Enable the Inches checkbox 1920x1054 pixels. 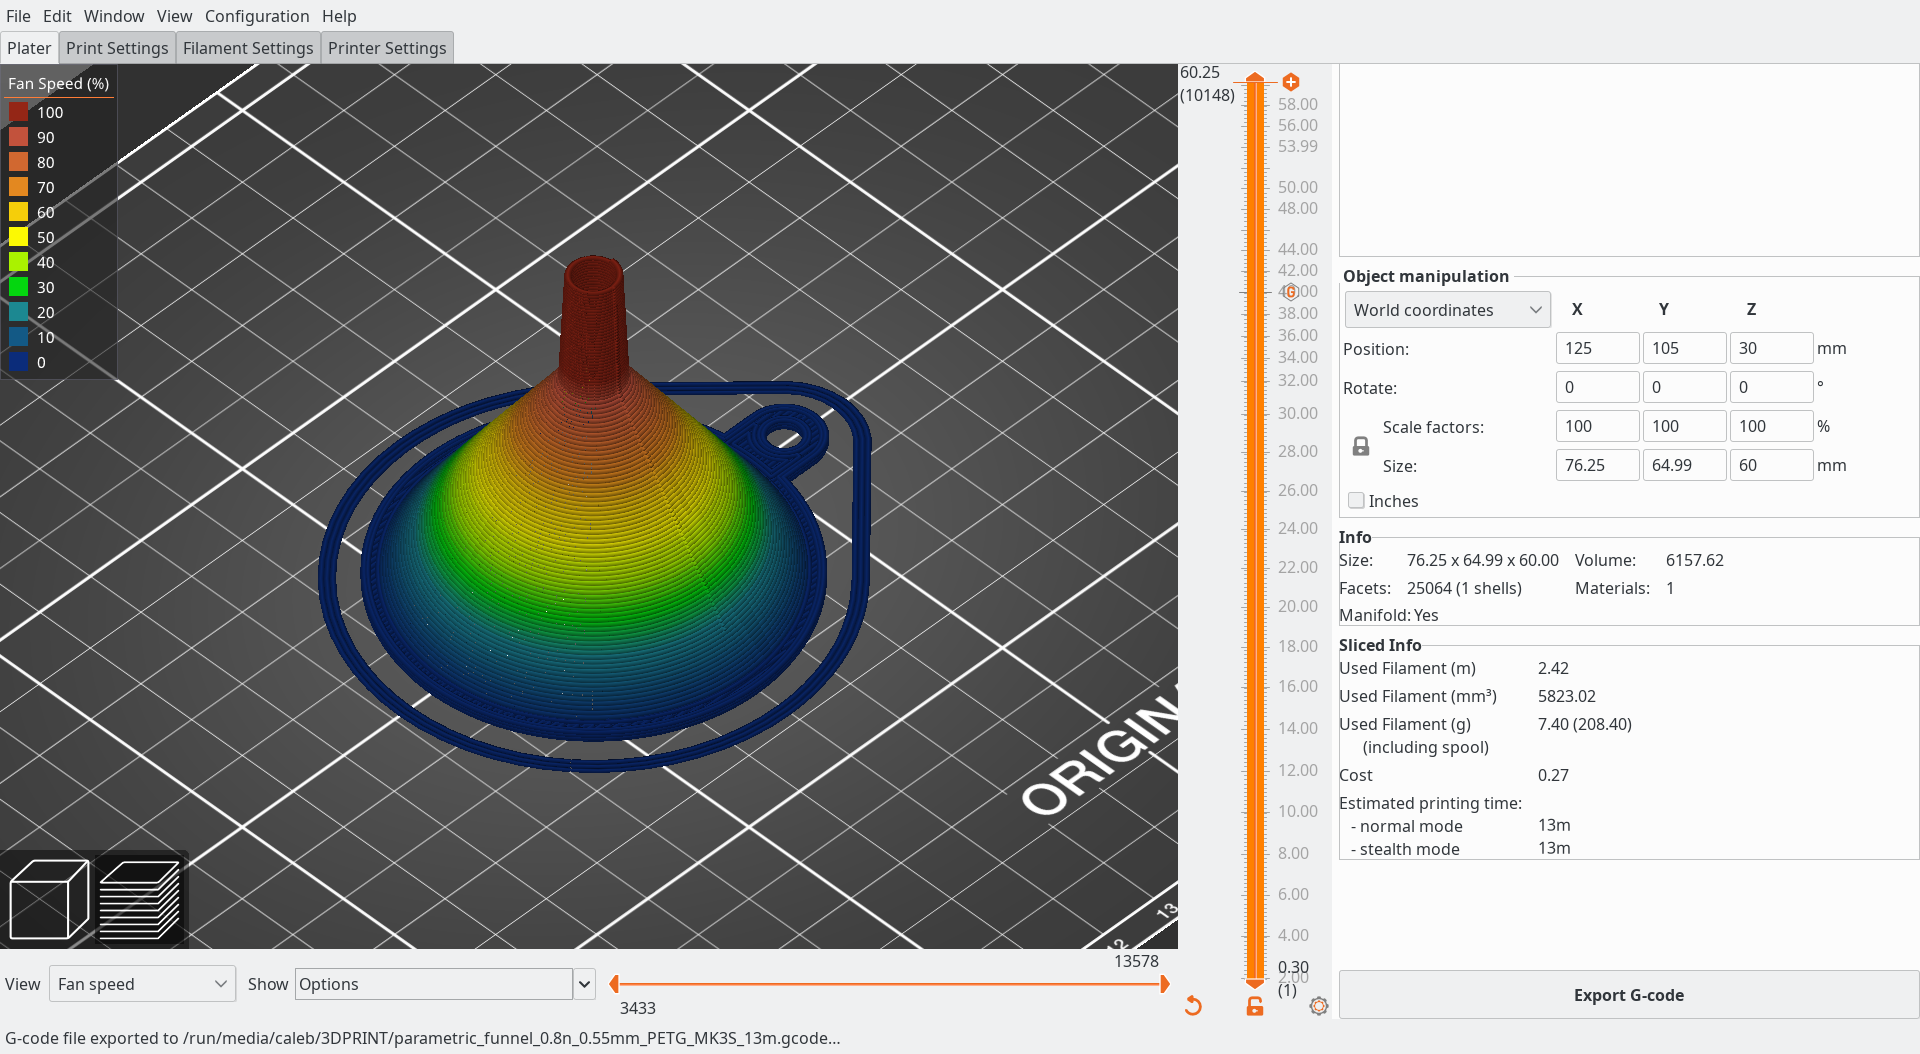point(1356,500)
